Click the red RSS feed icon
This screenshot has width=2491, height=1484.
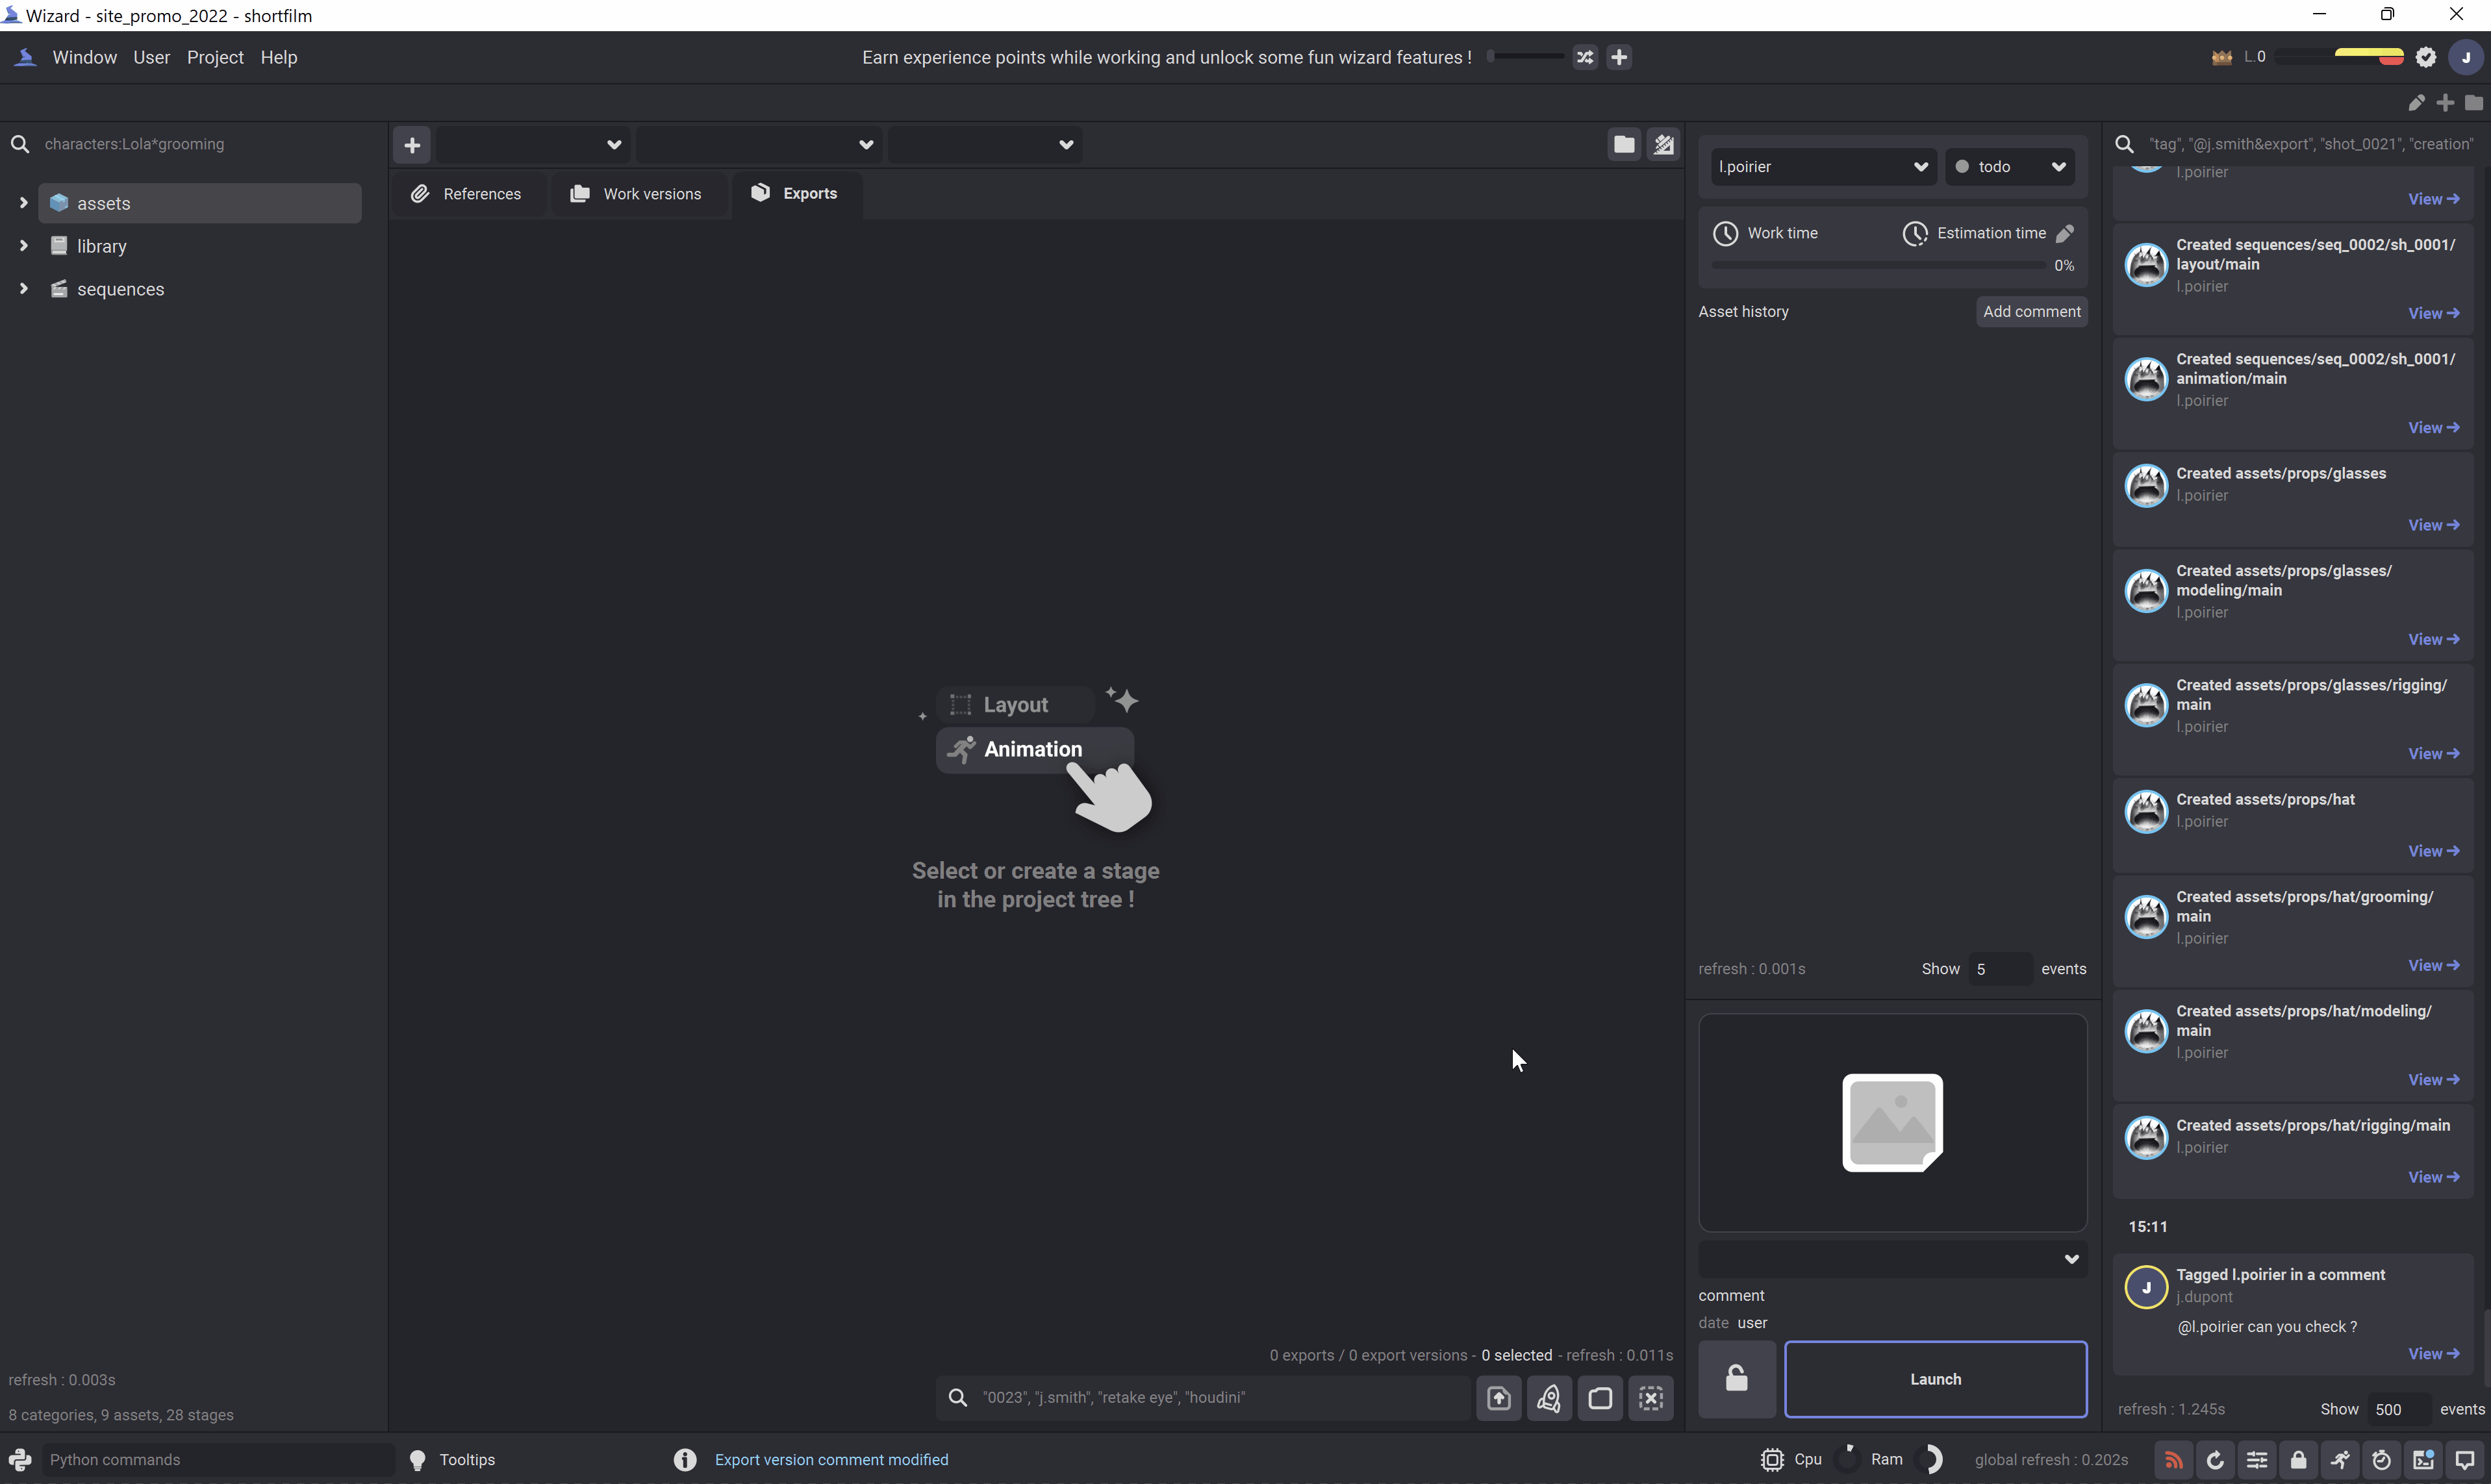[x=2173, y=1460]
